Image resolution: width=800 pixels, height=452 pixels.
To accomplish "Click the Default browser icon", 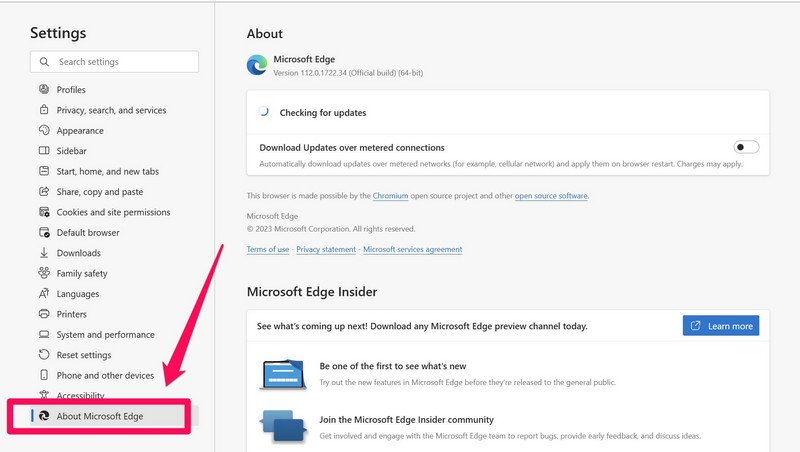I will coord(44,232).
